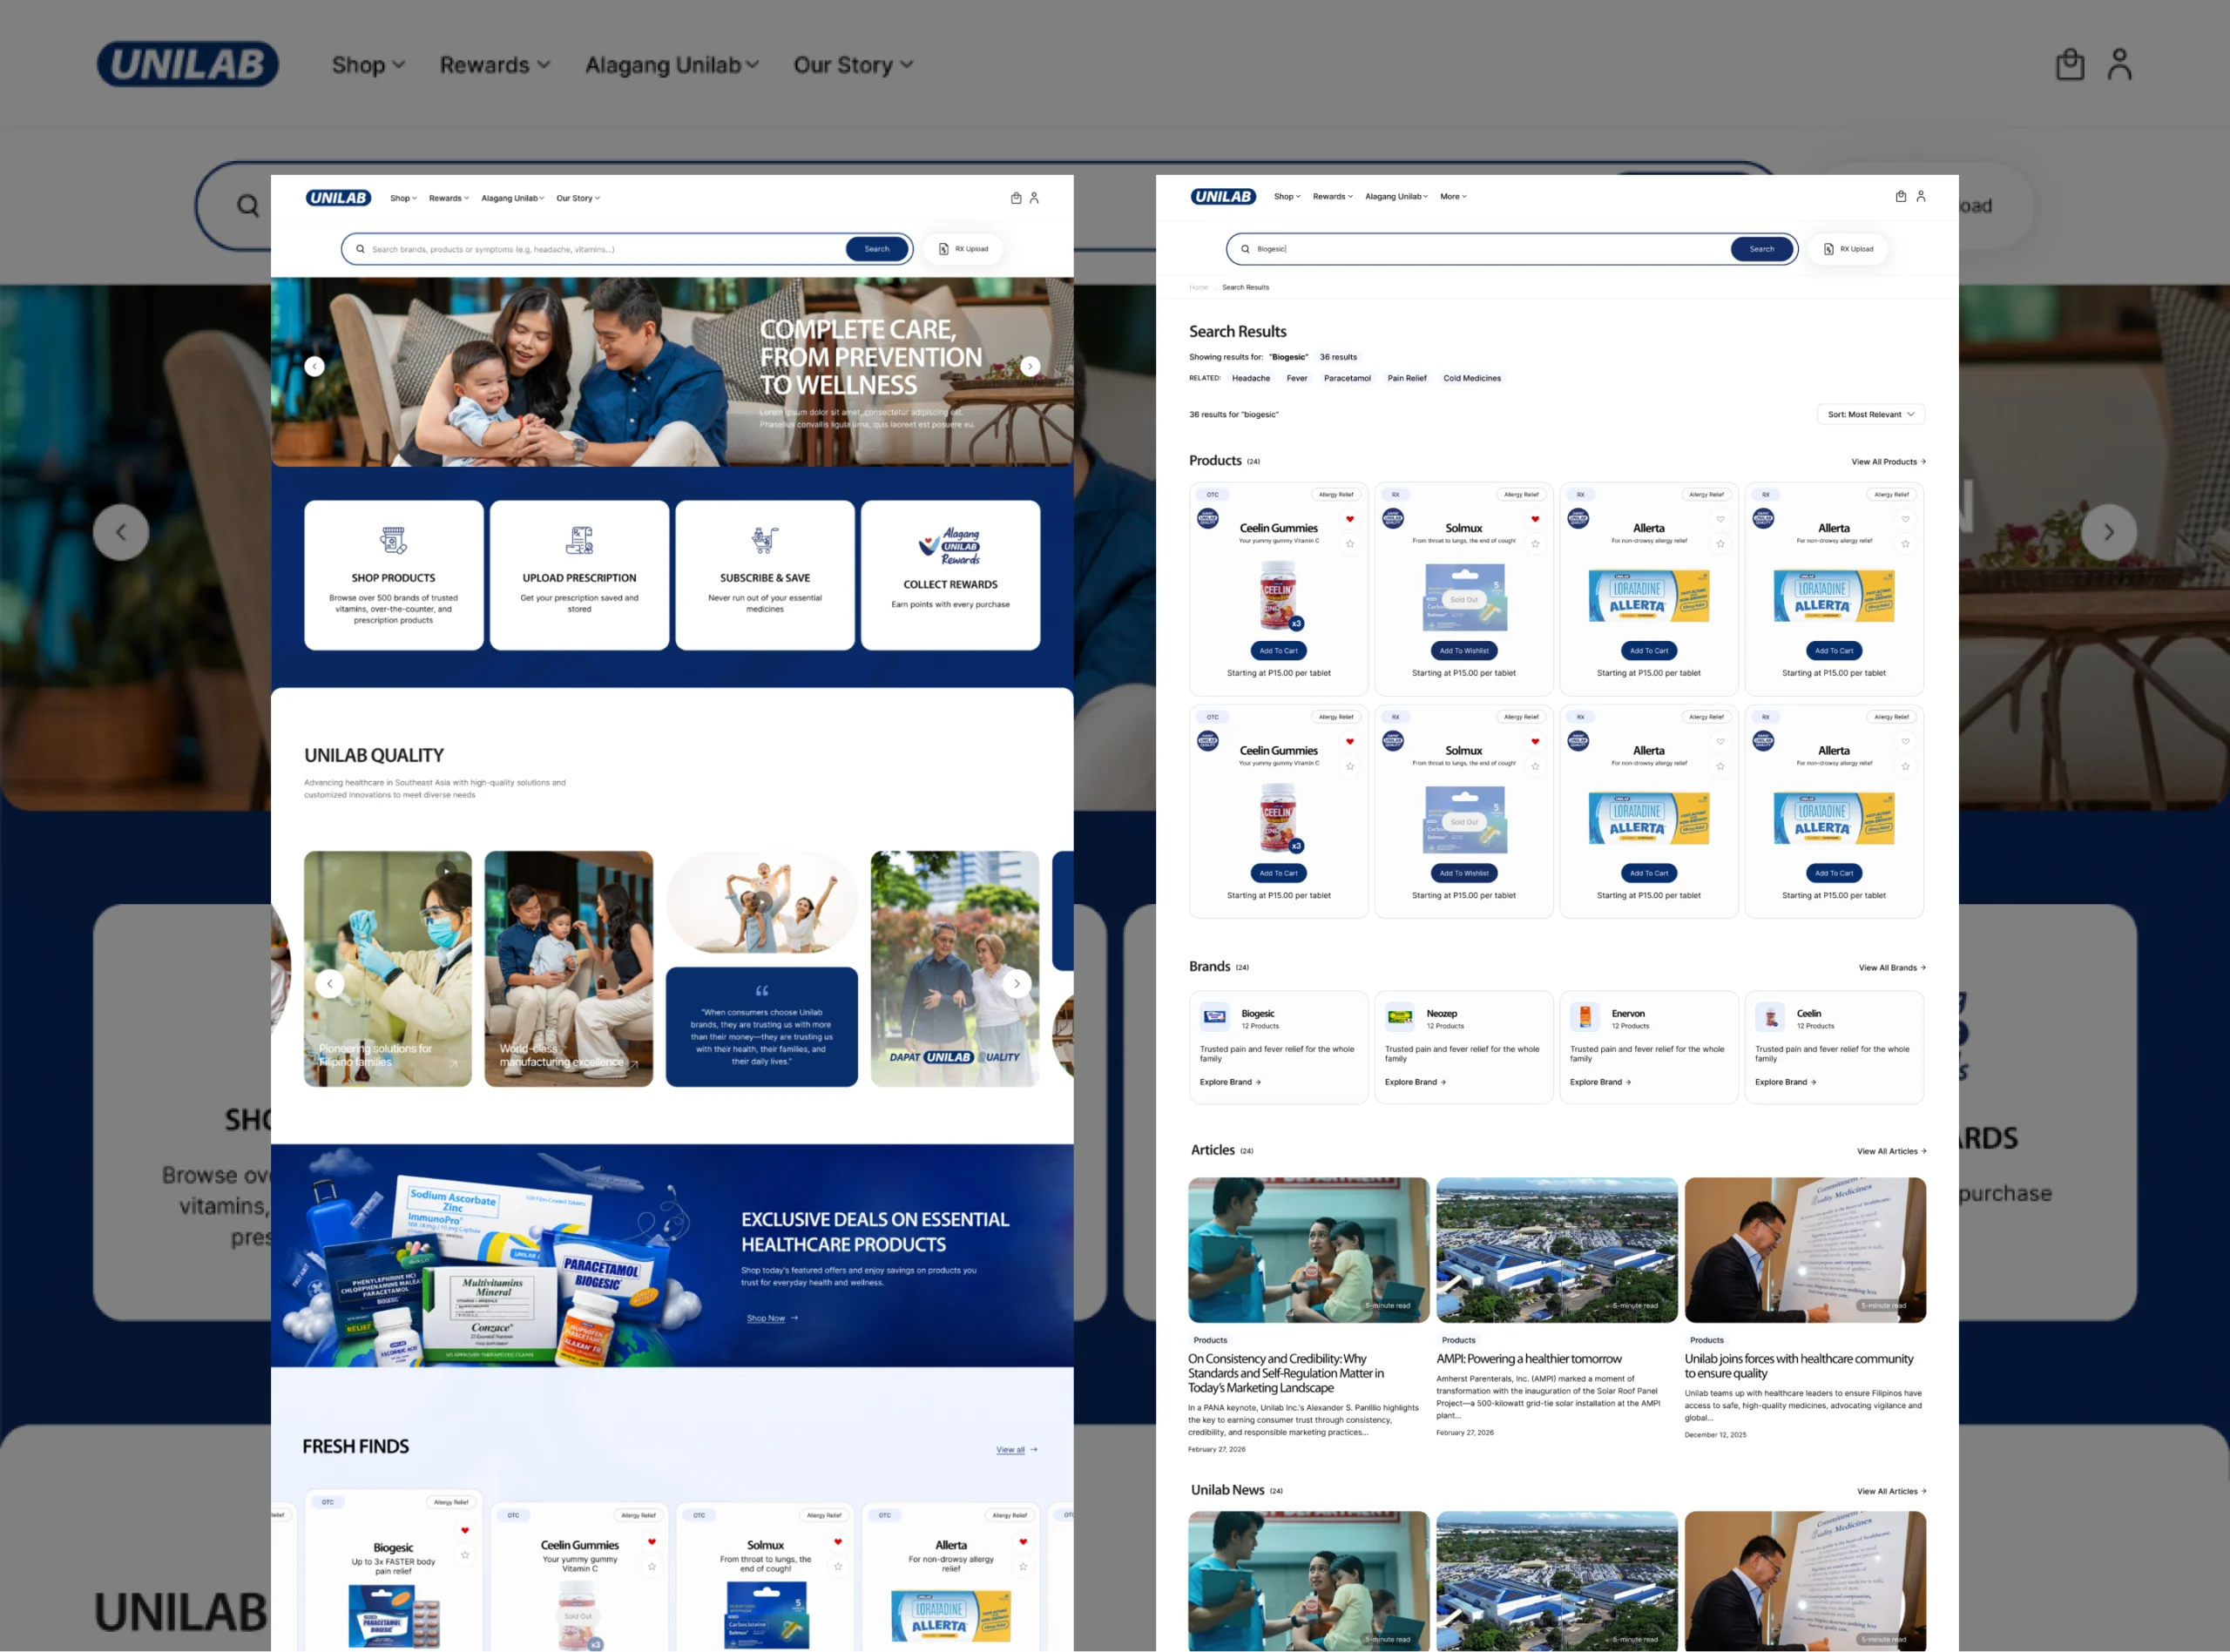Select the Pain Relief related tag
The width and height of the screenshot is (2230, 1652).
[x=1407, y=378]
